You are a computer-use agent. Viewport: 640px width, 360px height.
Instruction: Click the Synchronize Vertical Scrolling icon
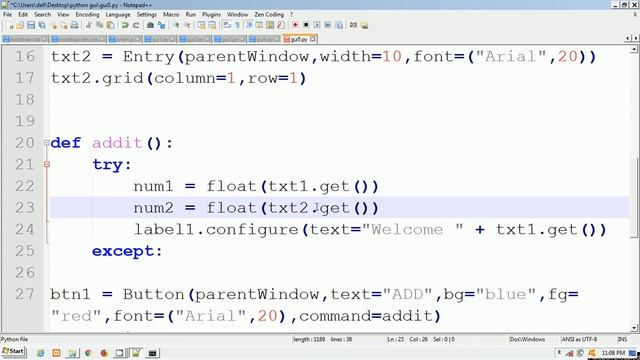202,25
